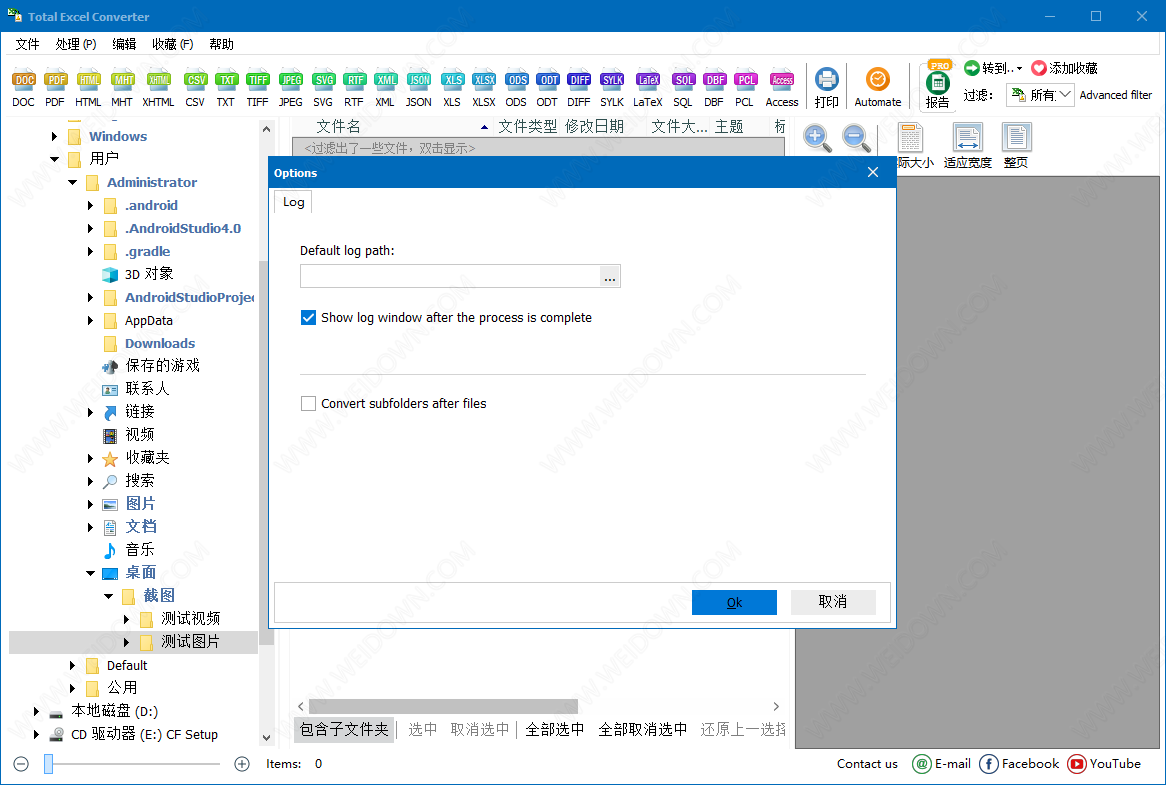Pick PCL output icon
The height and width of the screenshot is (785, 1166).
[744, 88]
